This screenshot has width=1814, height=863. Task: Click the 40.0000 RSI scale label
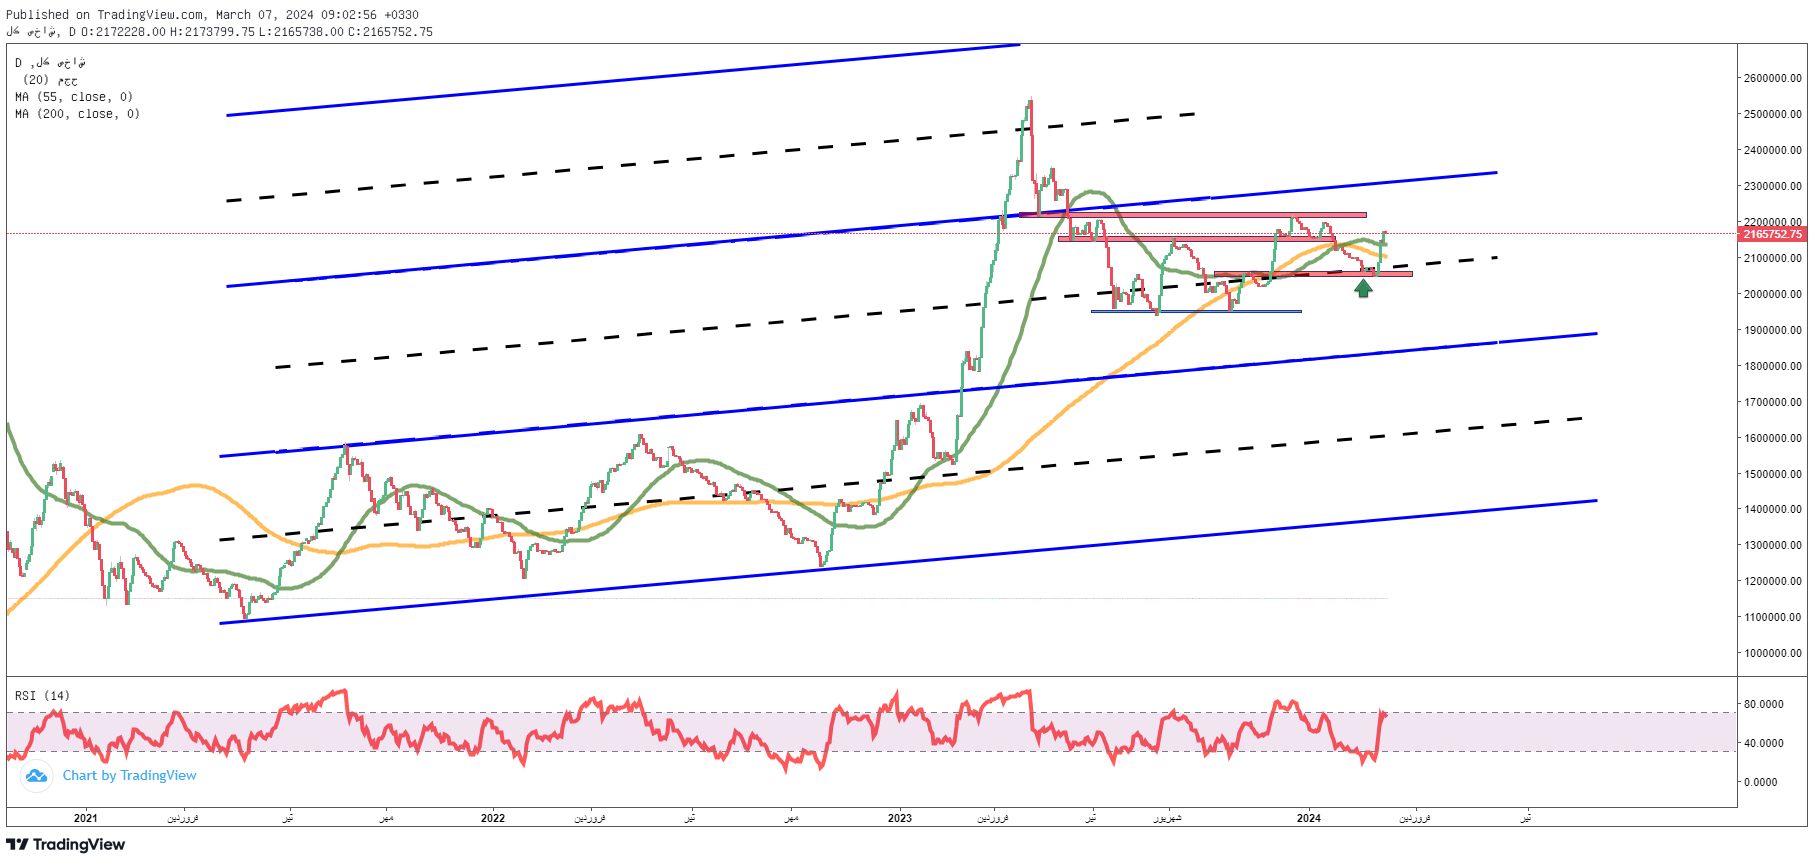pos(1763,743)
